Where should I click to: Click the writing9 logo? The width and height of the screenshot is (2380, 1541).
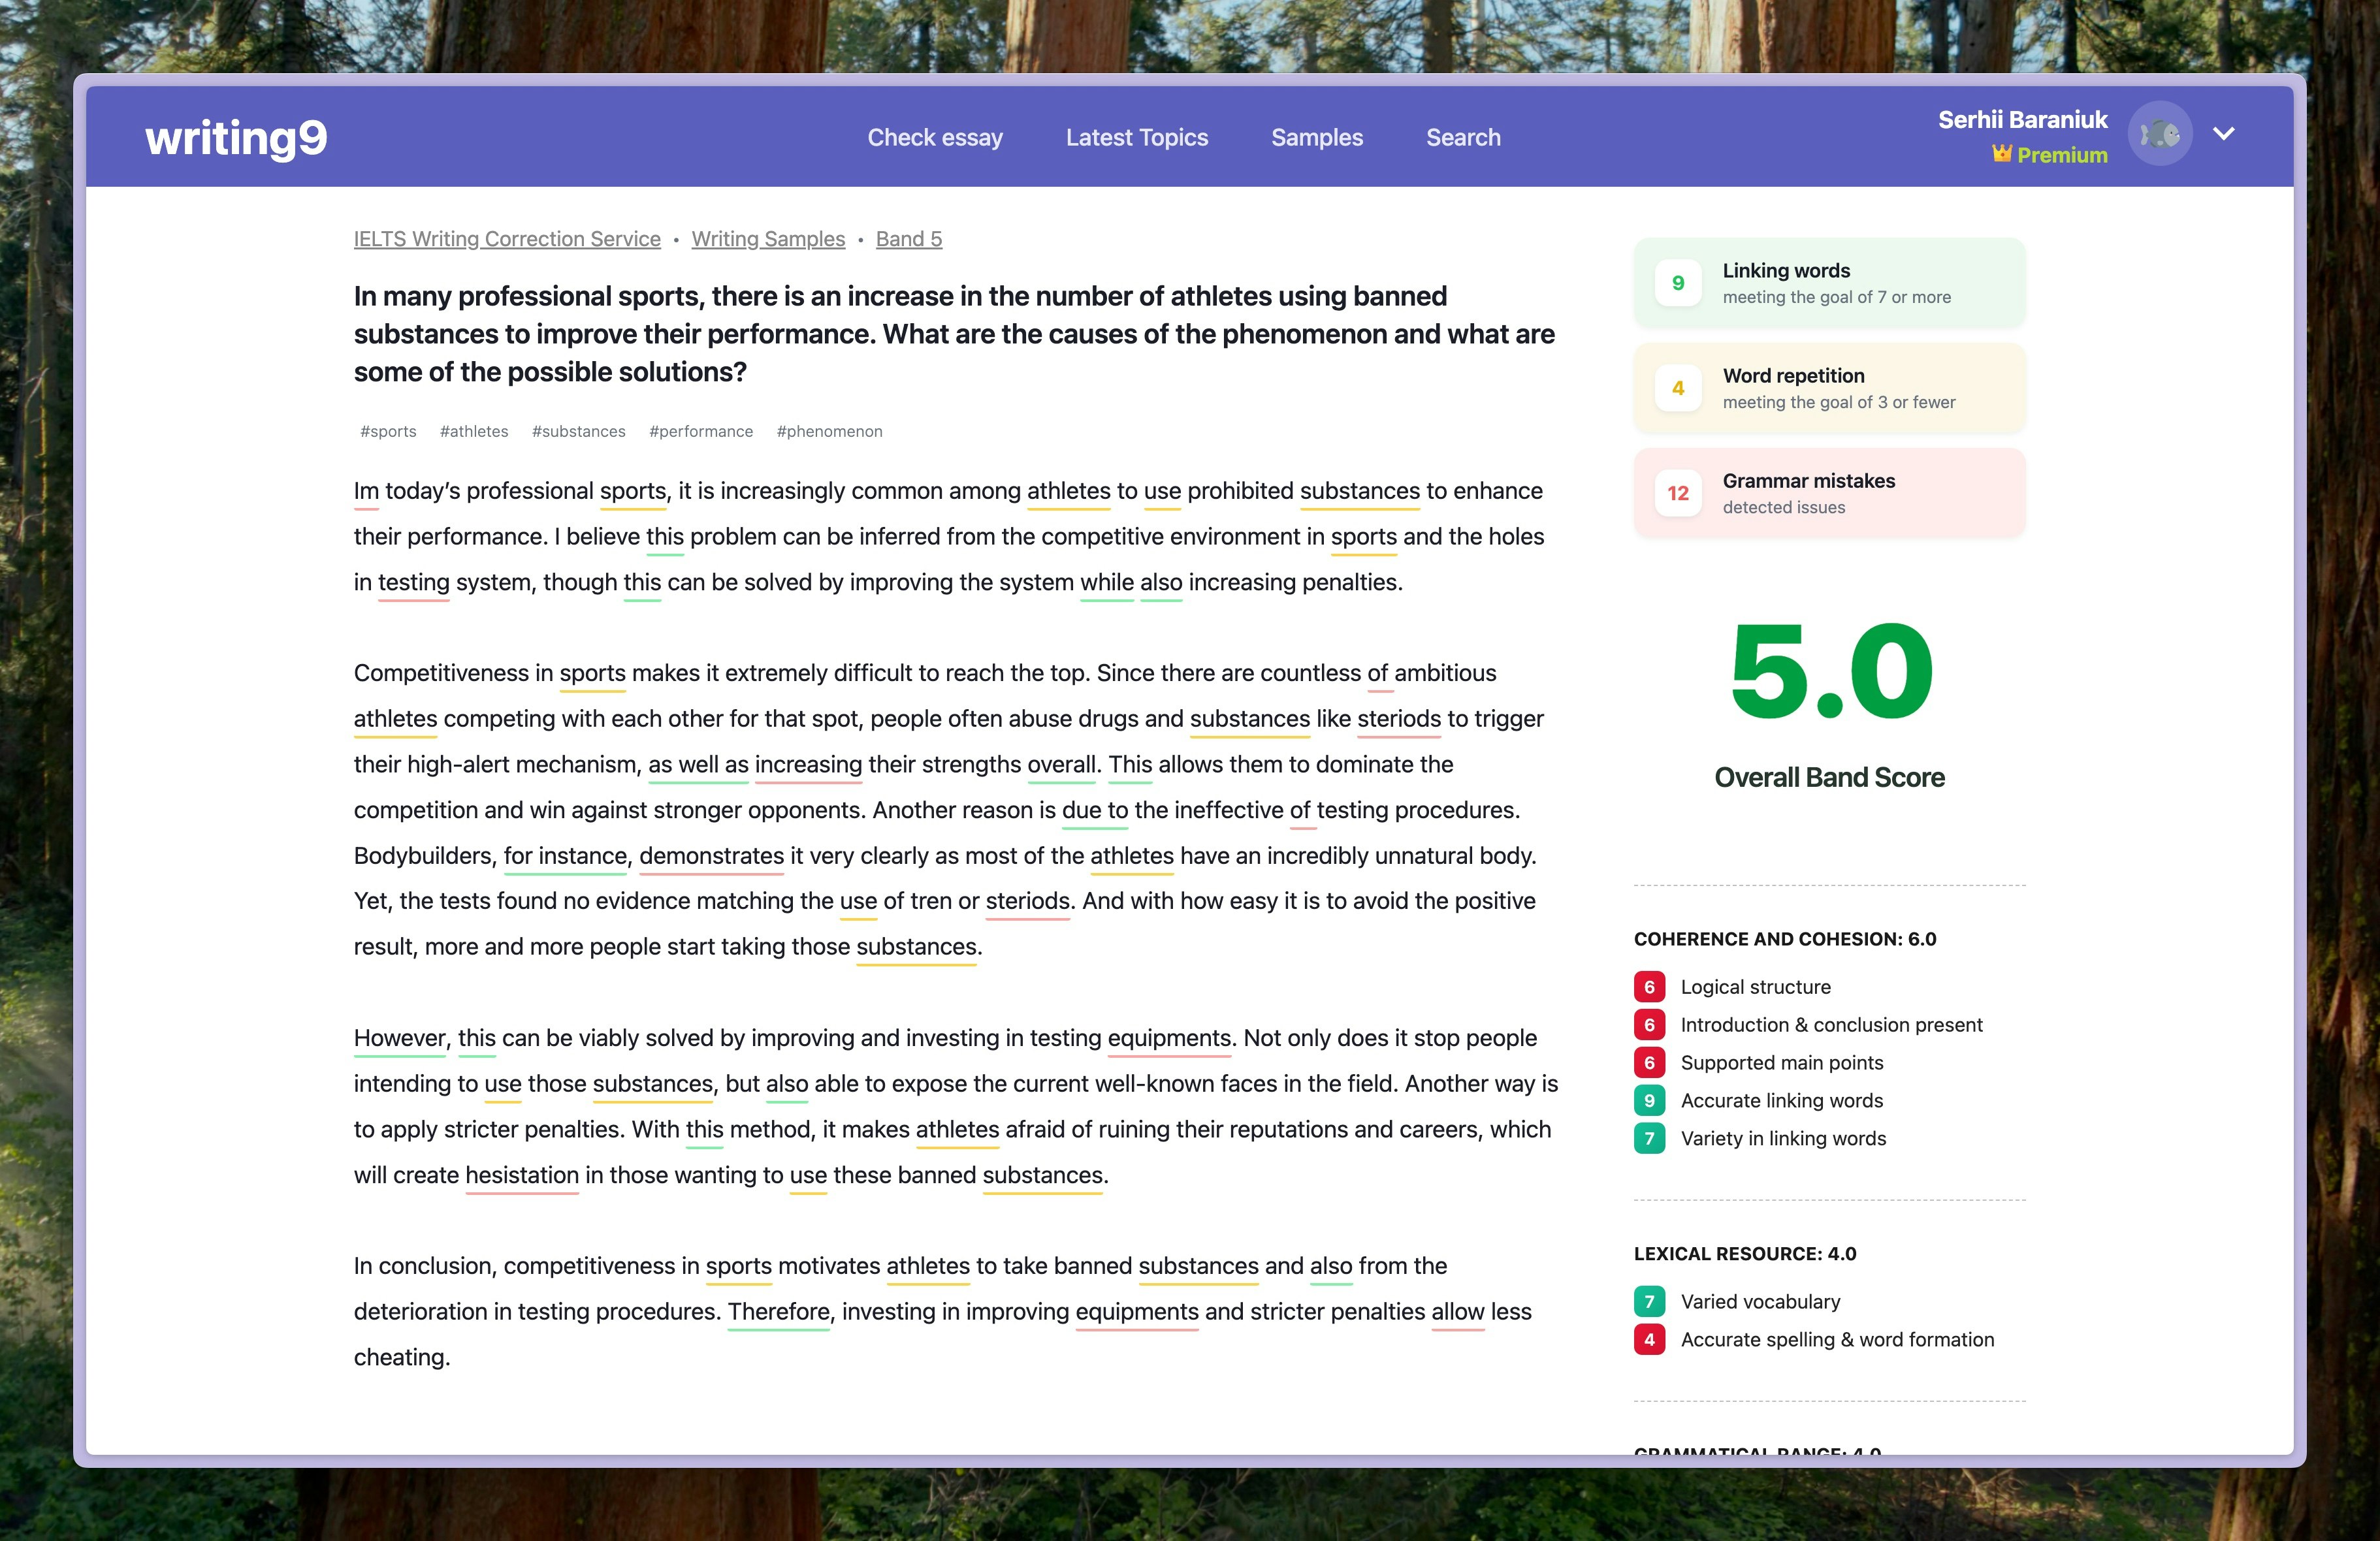[236, 137]
